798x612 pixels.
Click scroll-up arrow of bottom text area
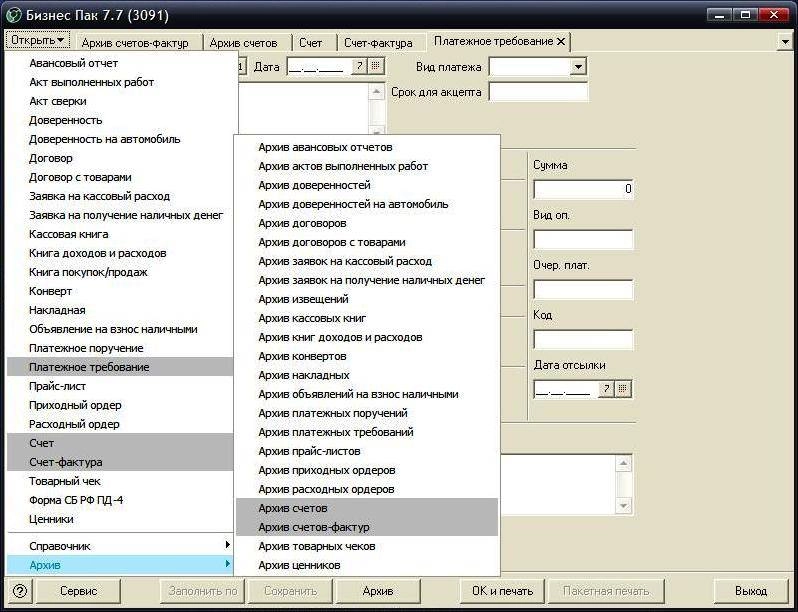[623, 463]
